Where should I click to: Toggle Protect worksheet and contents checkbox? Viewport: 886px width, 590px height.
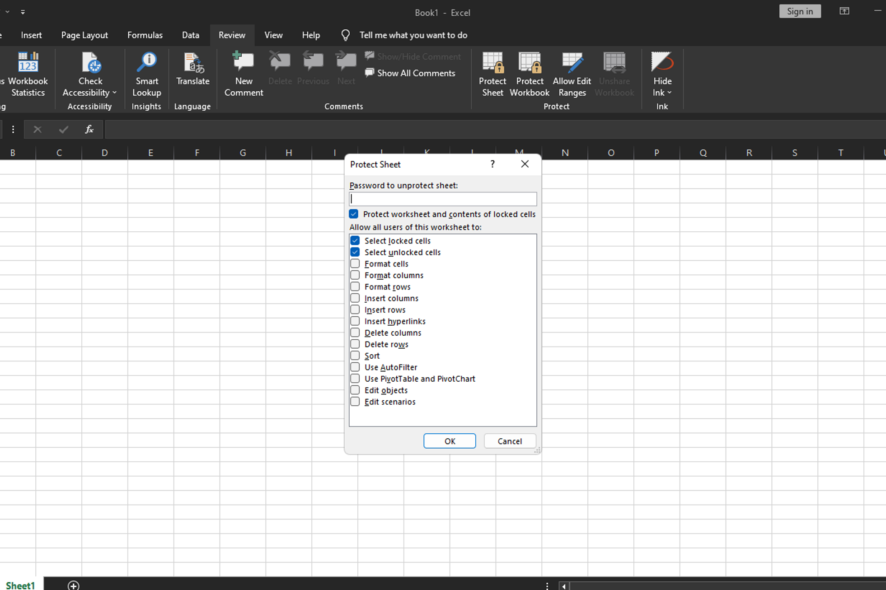354,214
